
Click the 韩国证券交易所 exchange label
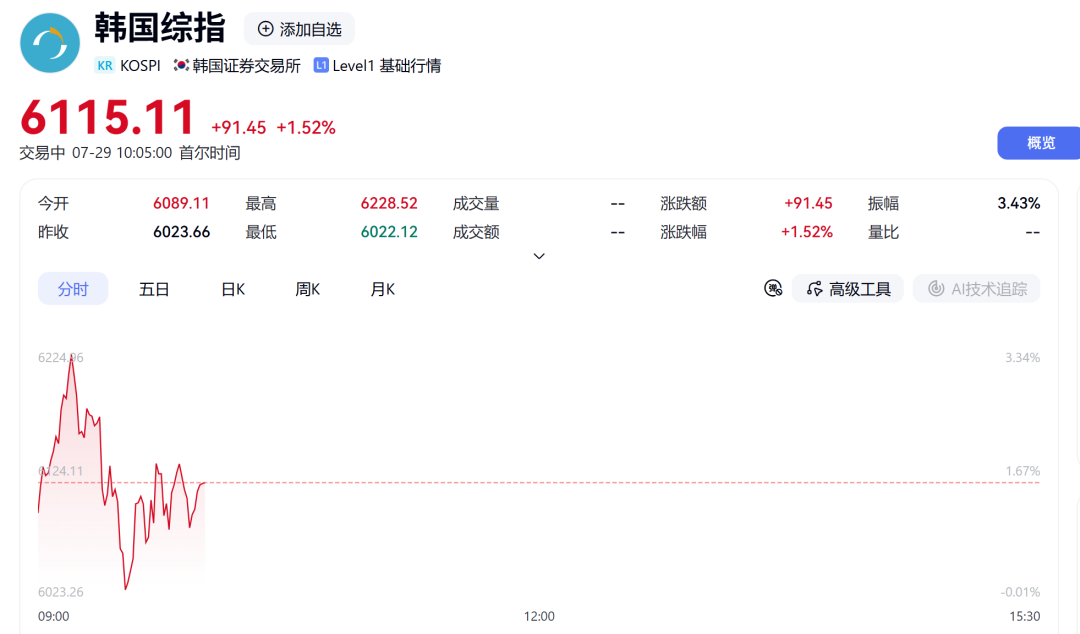pos(246,65)
